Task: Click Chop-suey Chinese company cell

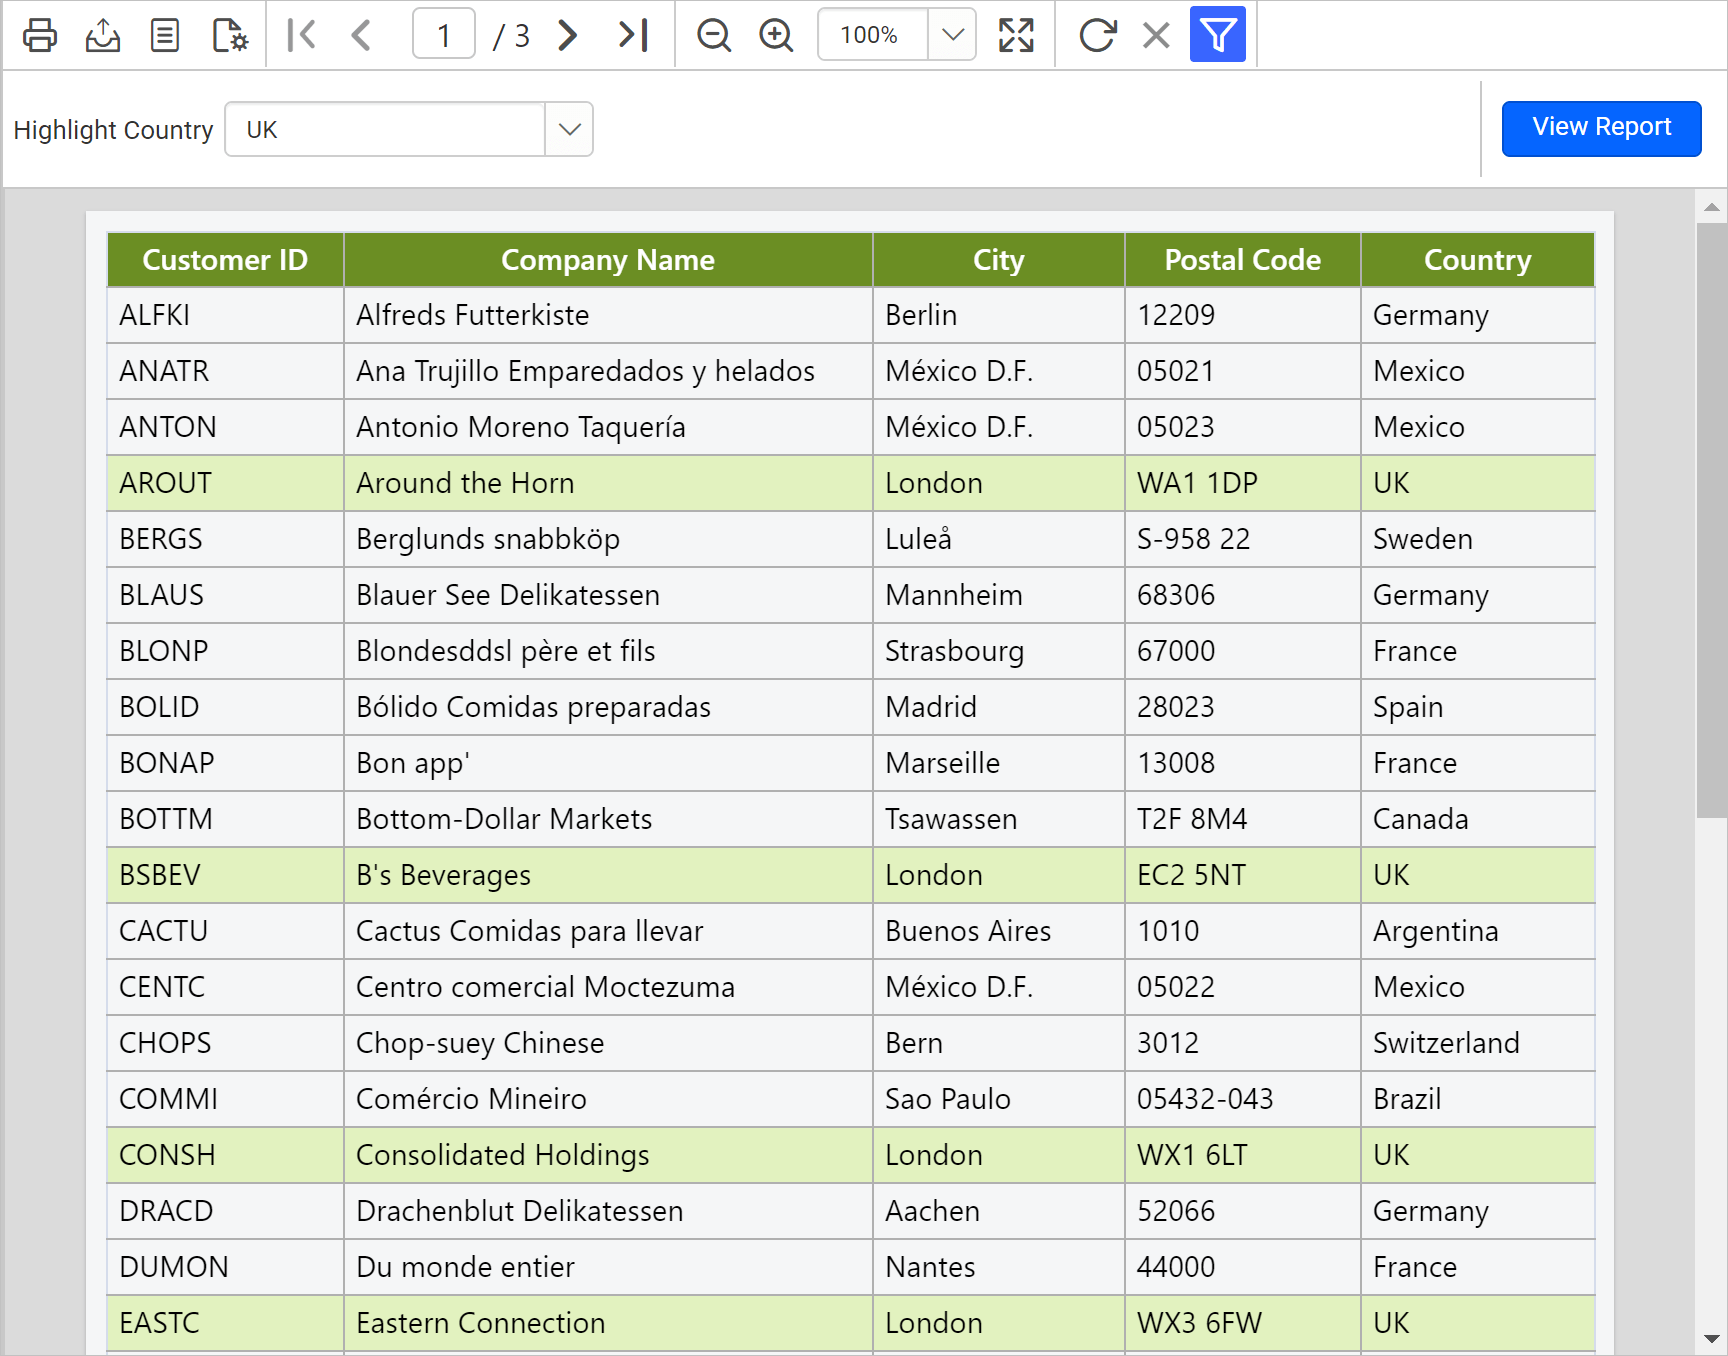Action: [608, 1043]
